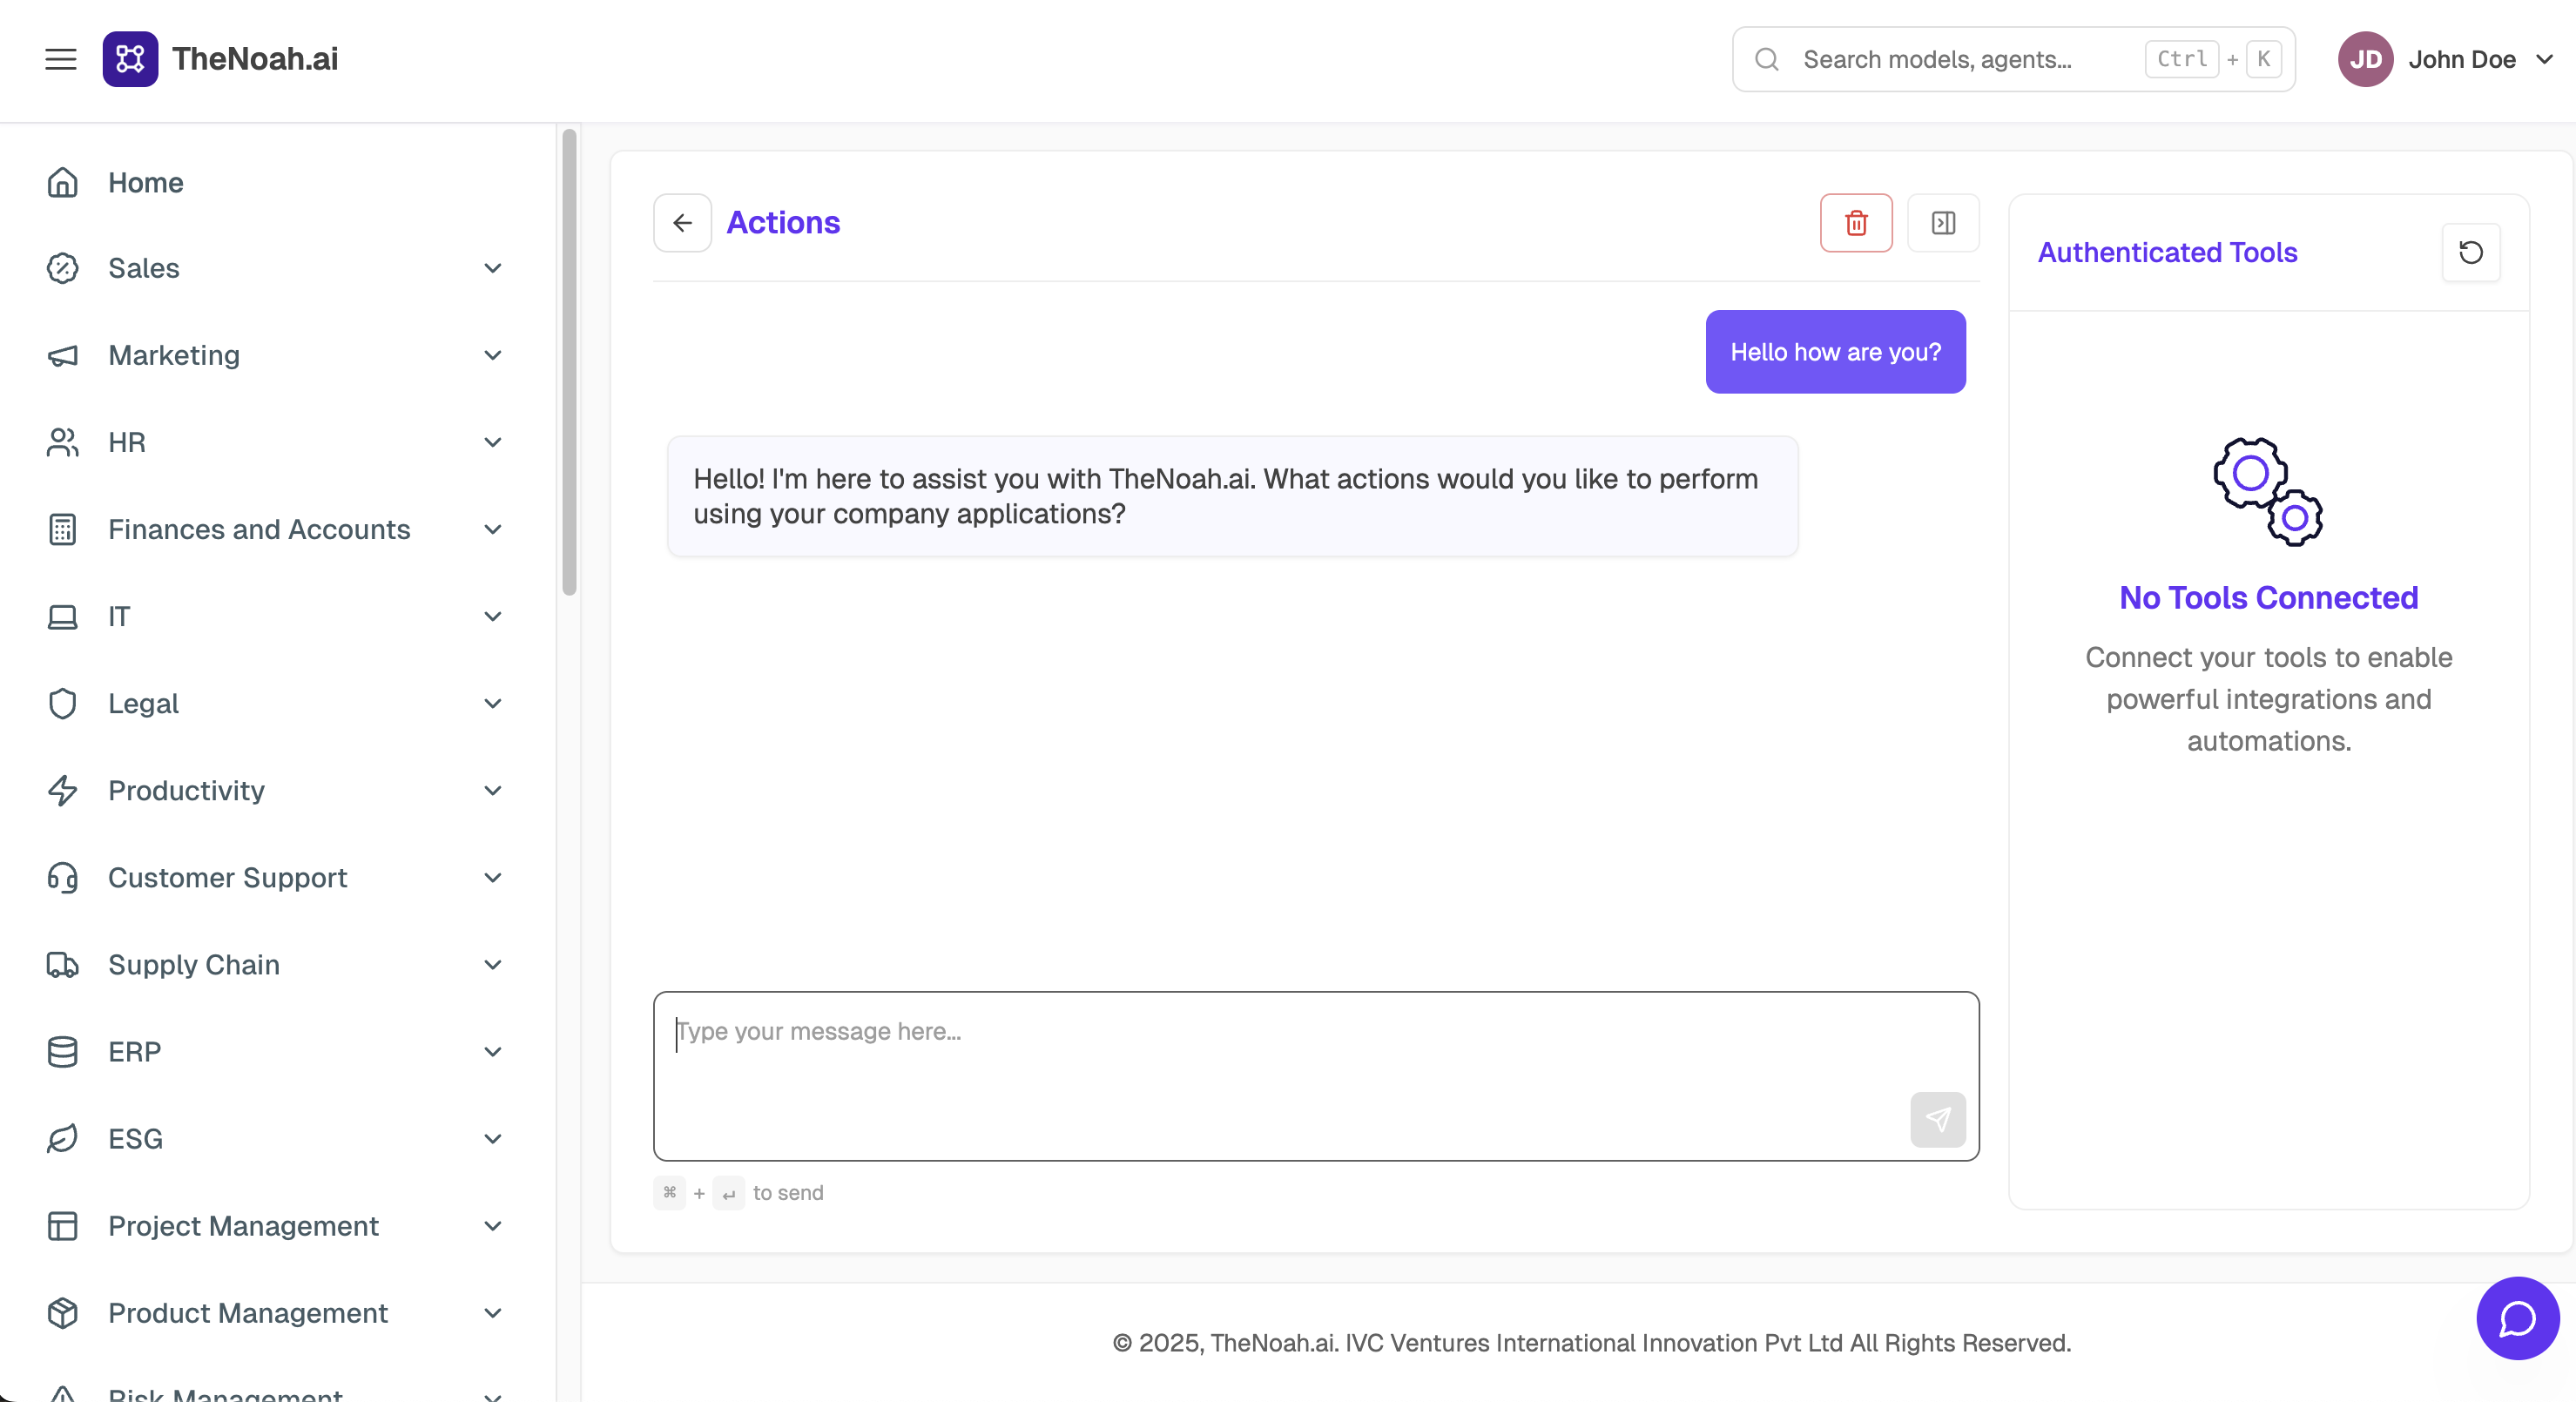The height and width of the screenshot is (1402, 2576).
Task: Focus the search models, agents field
Action: point(2013,59)
